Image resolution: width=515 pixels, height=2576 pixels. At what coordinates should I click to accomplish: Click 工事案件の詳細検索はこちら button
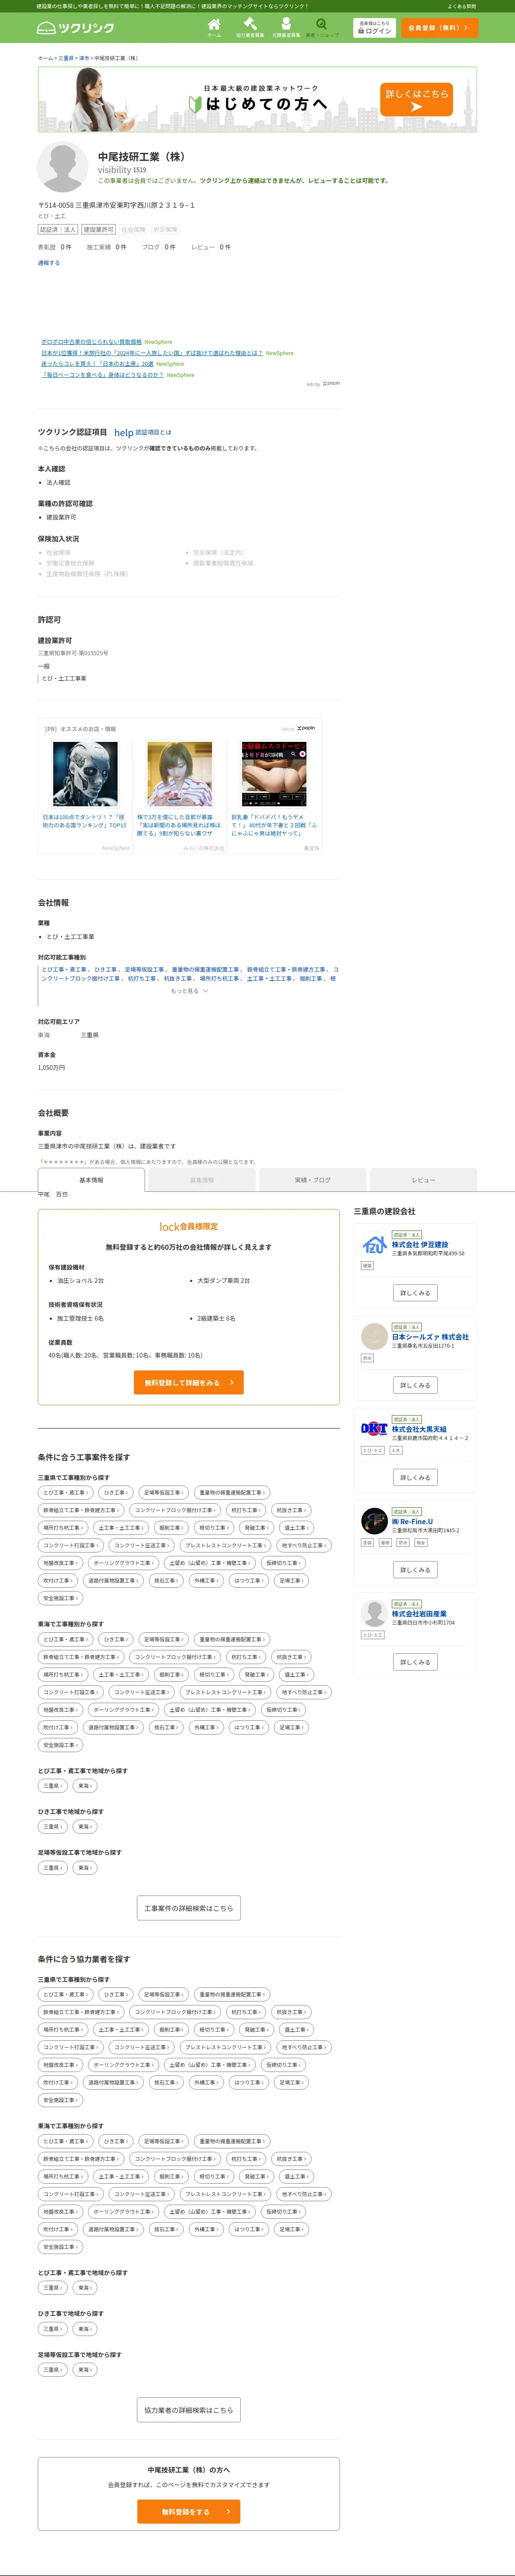189,1908
